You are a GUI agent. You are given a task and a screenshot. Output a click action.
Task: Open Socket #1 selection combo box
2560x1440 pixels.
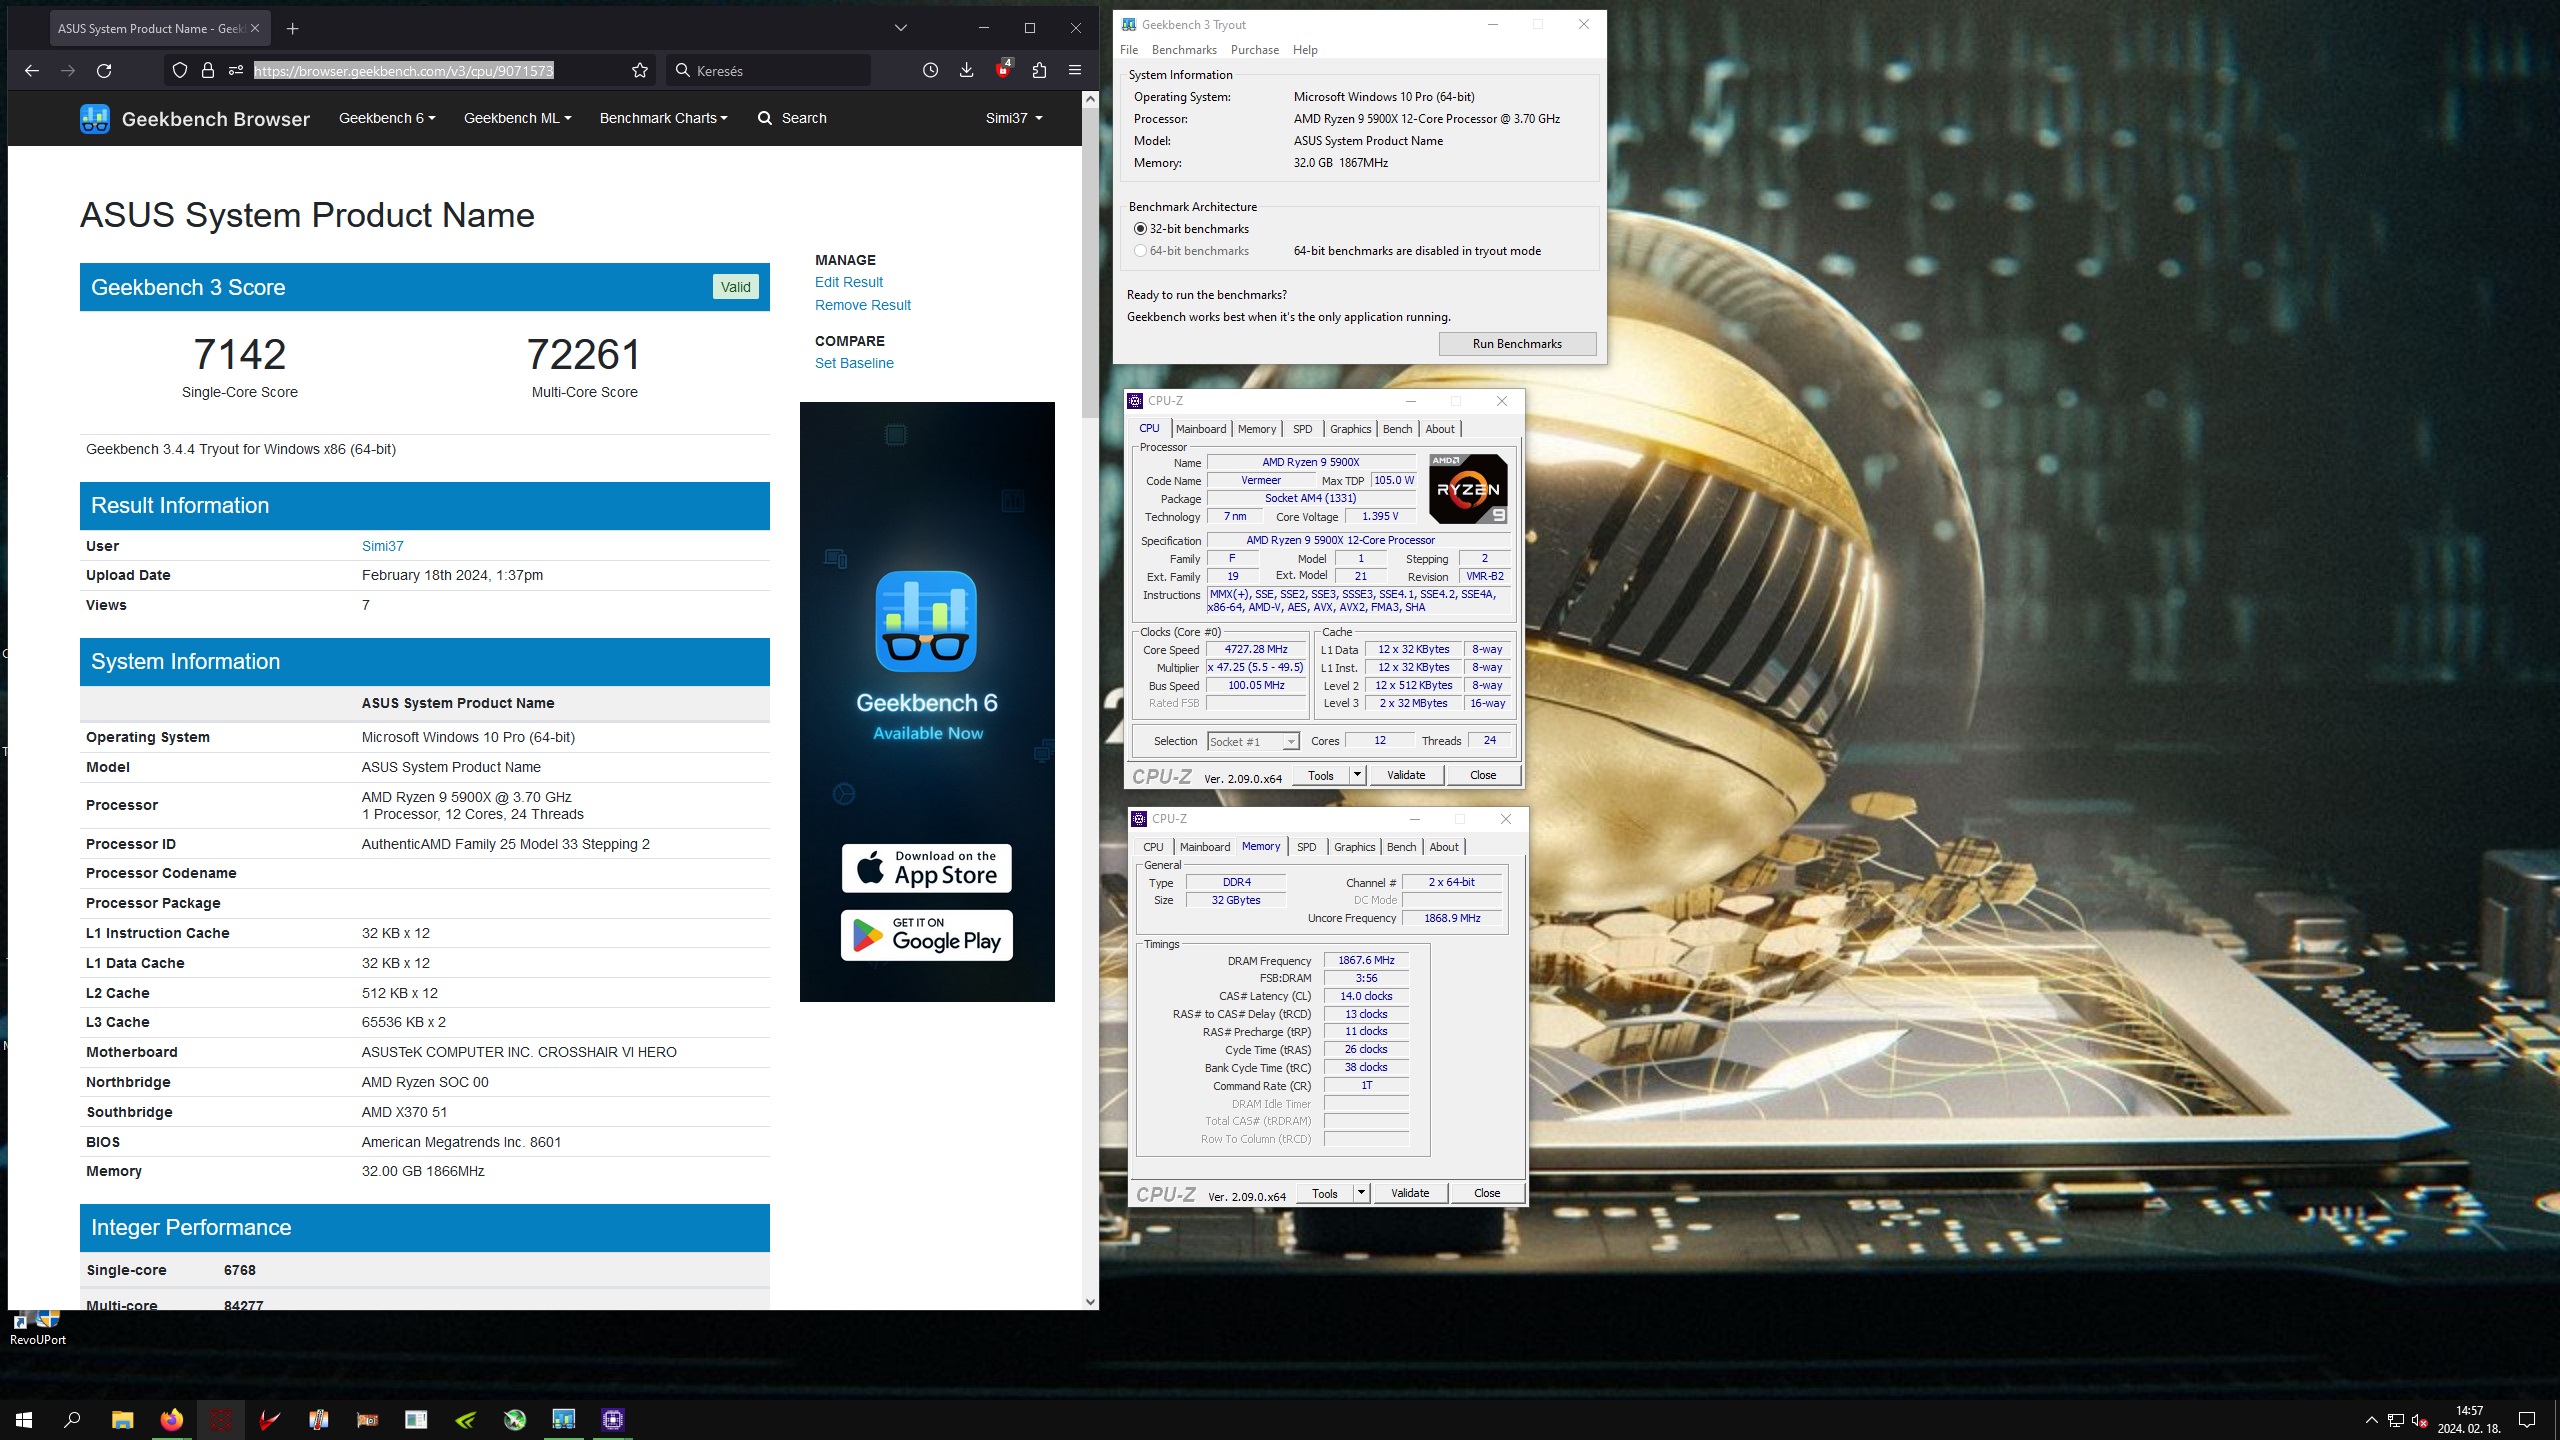1253,741
